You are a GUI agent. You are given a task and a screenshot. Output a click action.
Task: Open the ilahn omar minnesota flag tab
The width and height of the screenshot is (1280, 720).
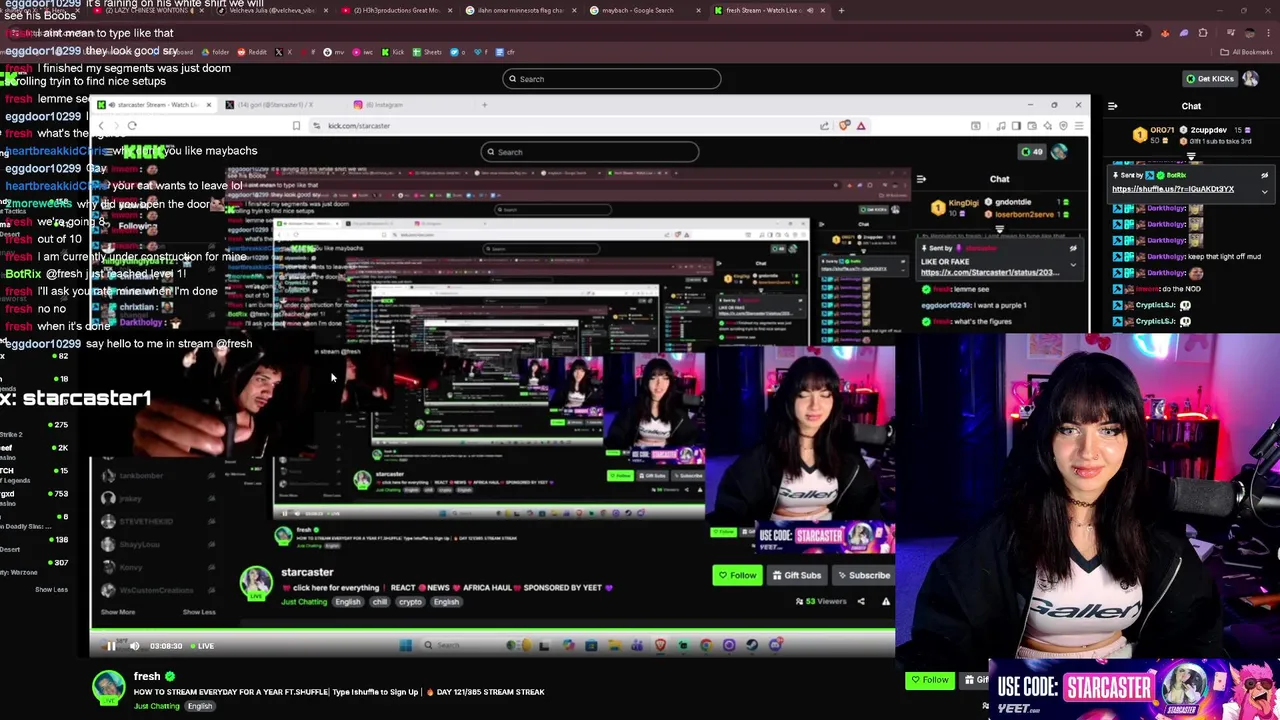tap(520, 10)
